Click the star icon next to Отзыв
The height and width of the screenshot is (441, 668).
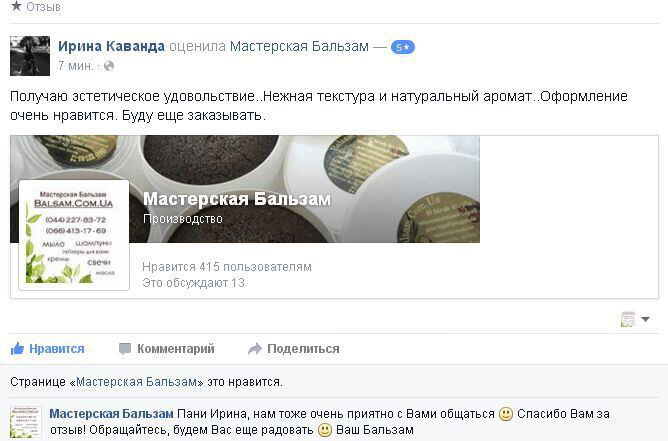(x=16, y=6)
